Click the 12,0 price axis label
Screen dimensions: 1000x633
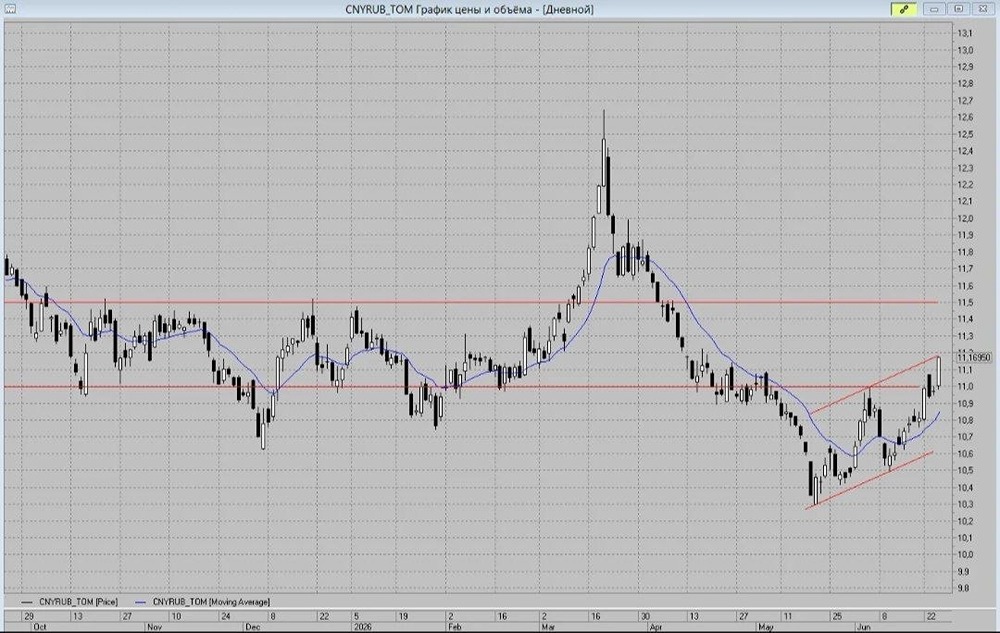tap(964, 218)
